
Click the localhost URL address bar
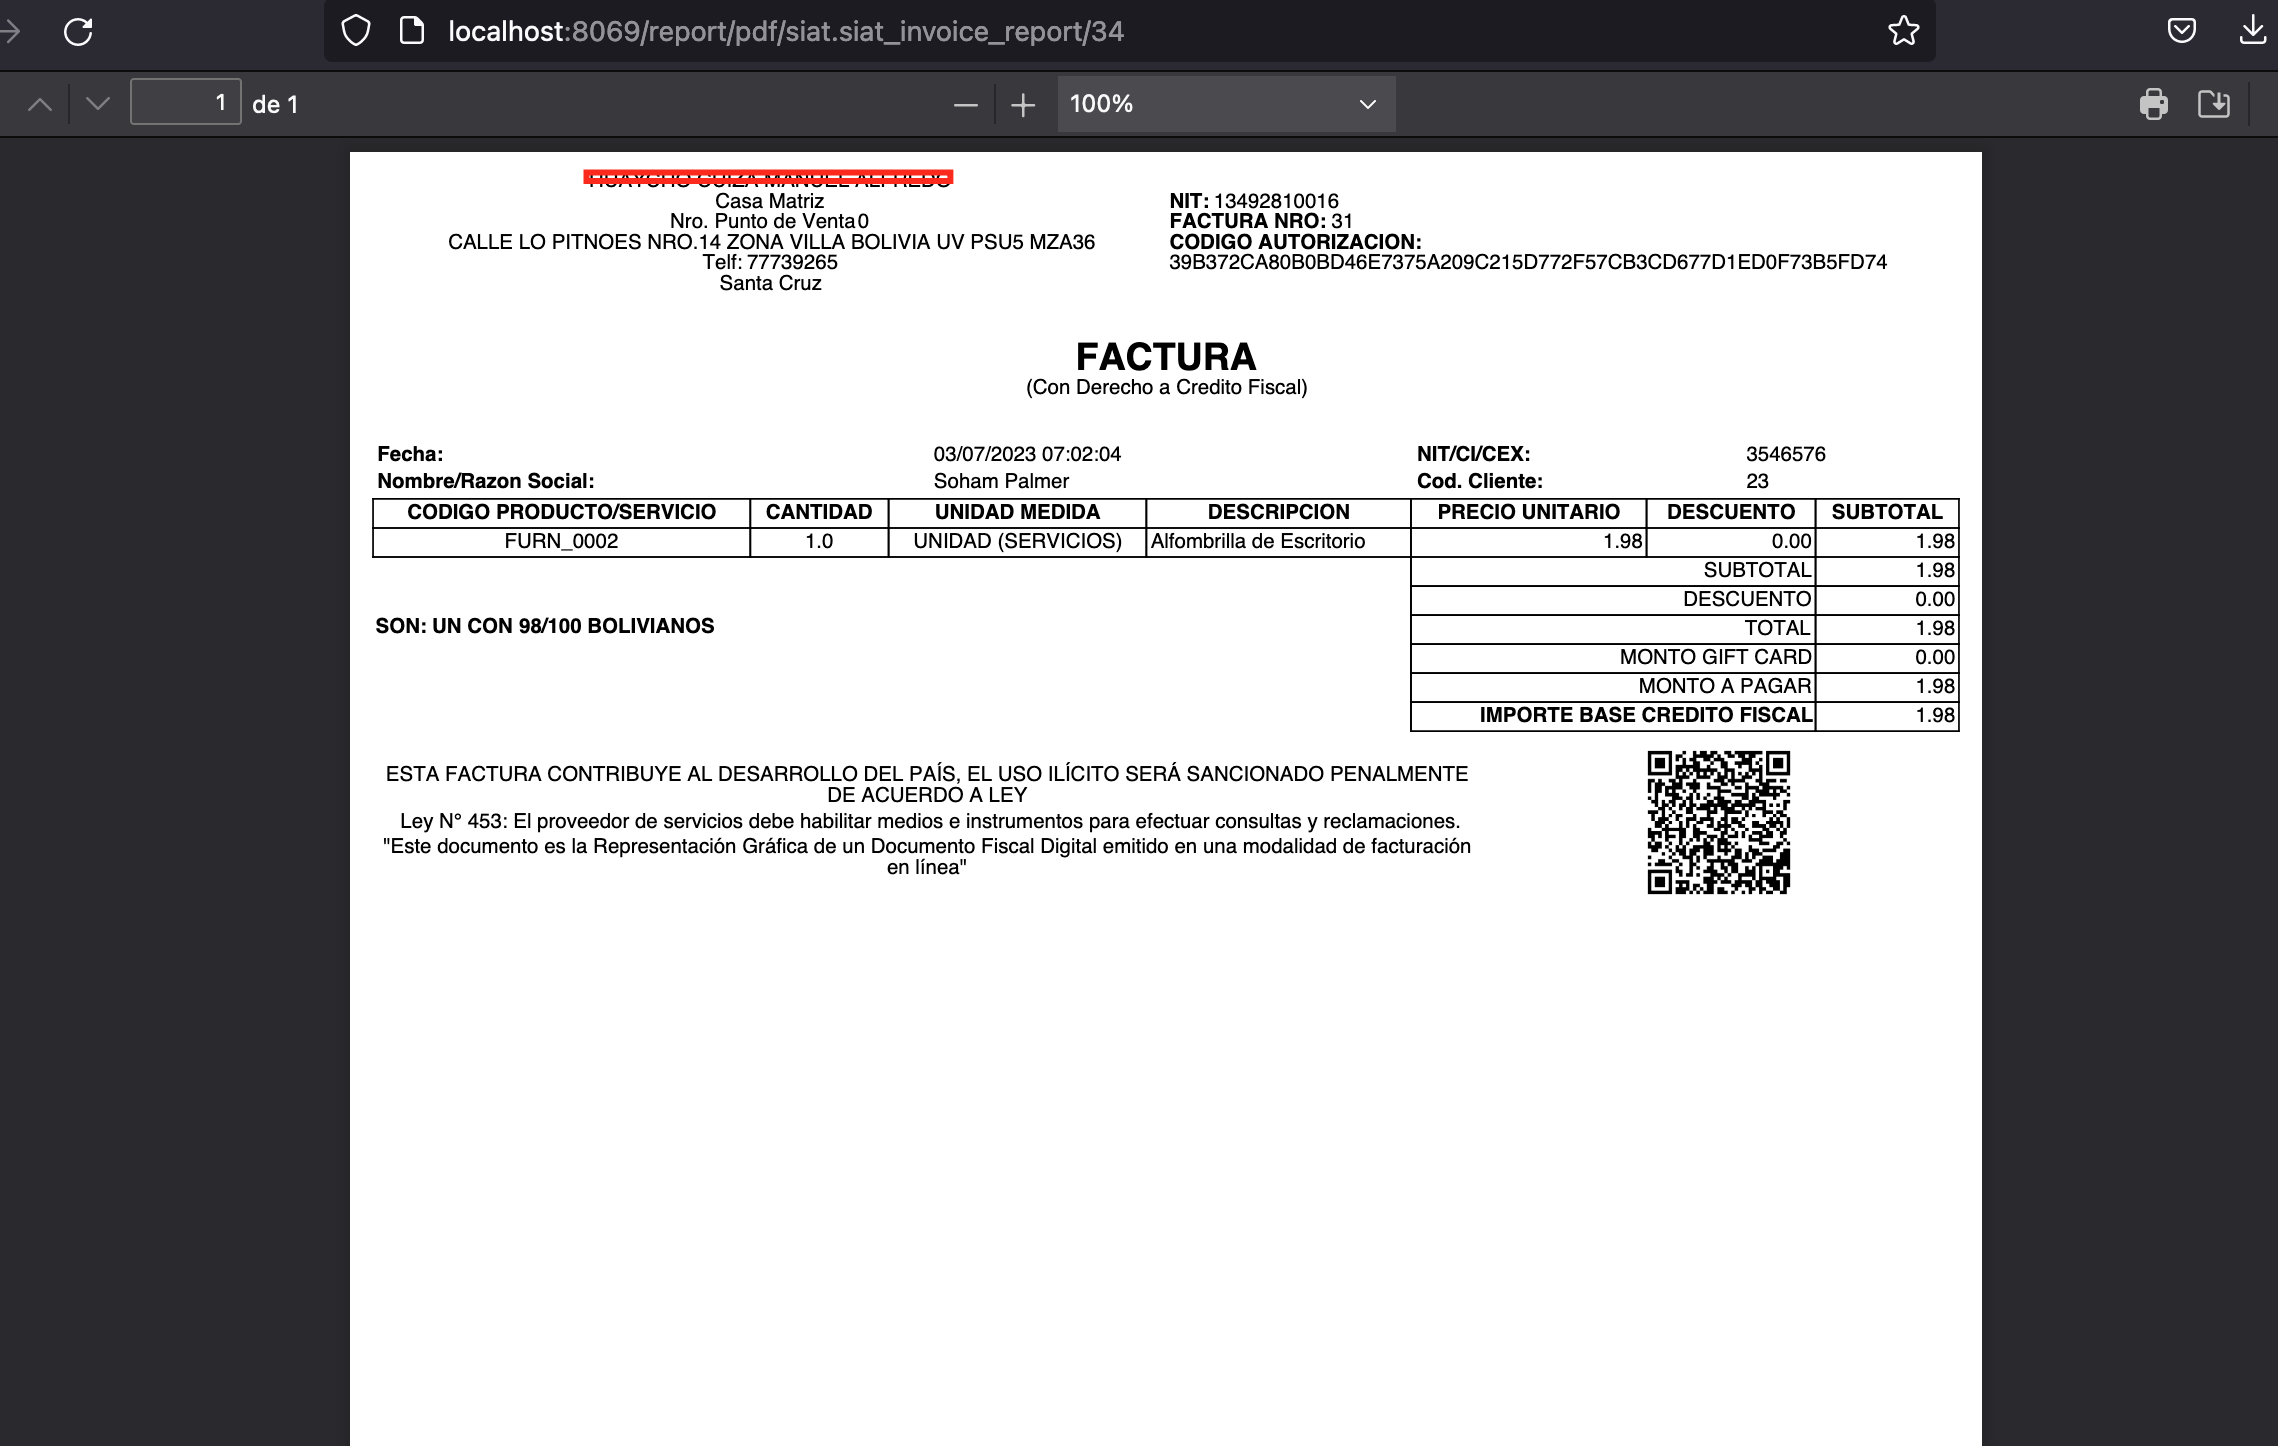coord(1100,32)
